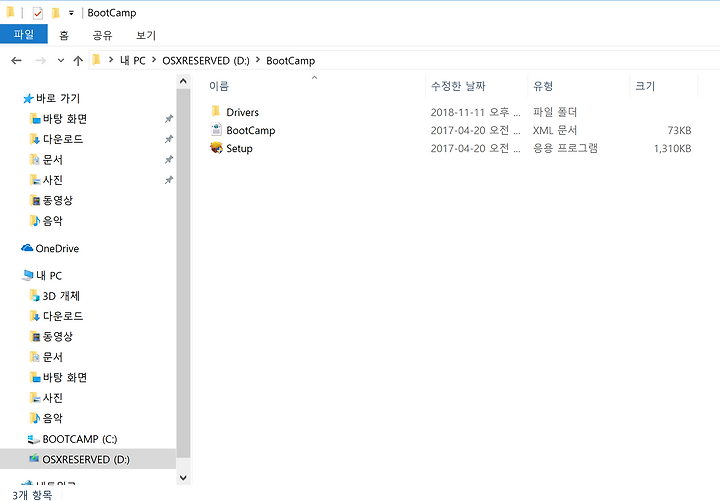
Task: Select the Setup application name
Action: point(239,149)
